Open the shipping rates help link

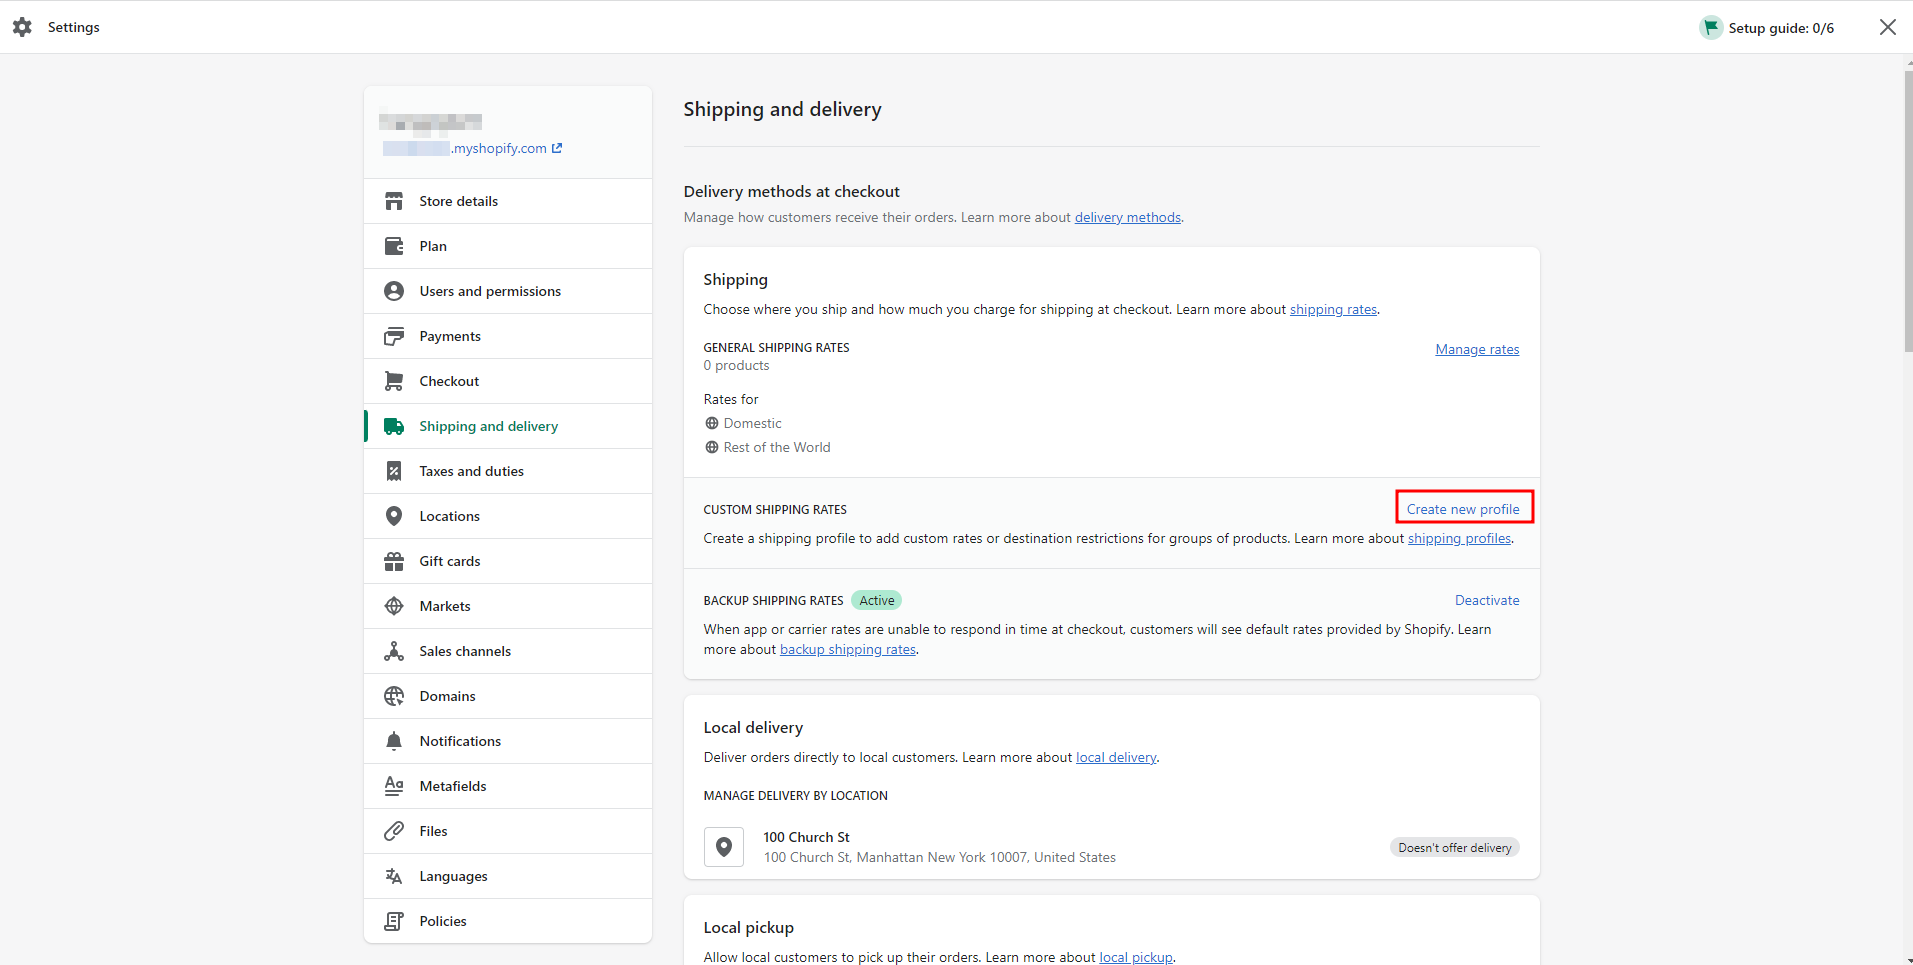tap(1333, 309)
